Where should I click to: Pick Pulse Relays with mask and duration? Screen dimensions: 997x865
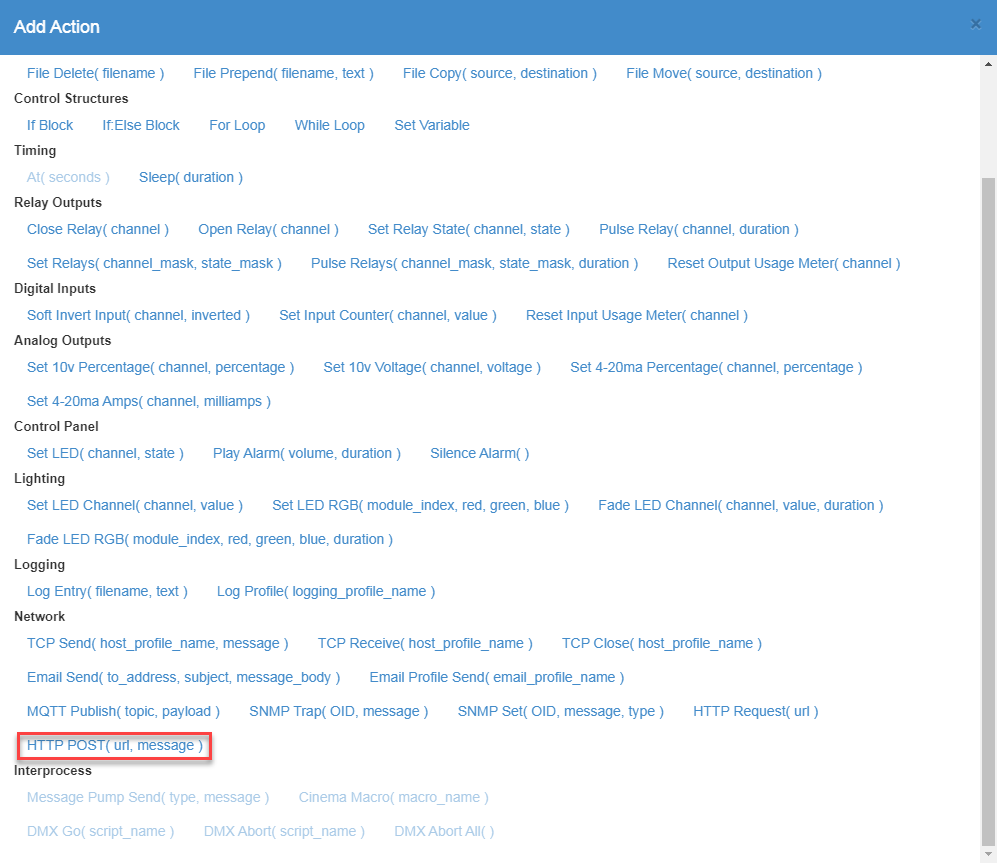[474, 263]
